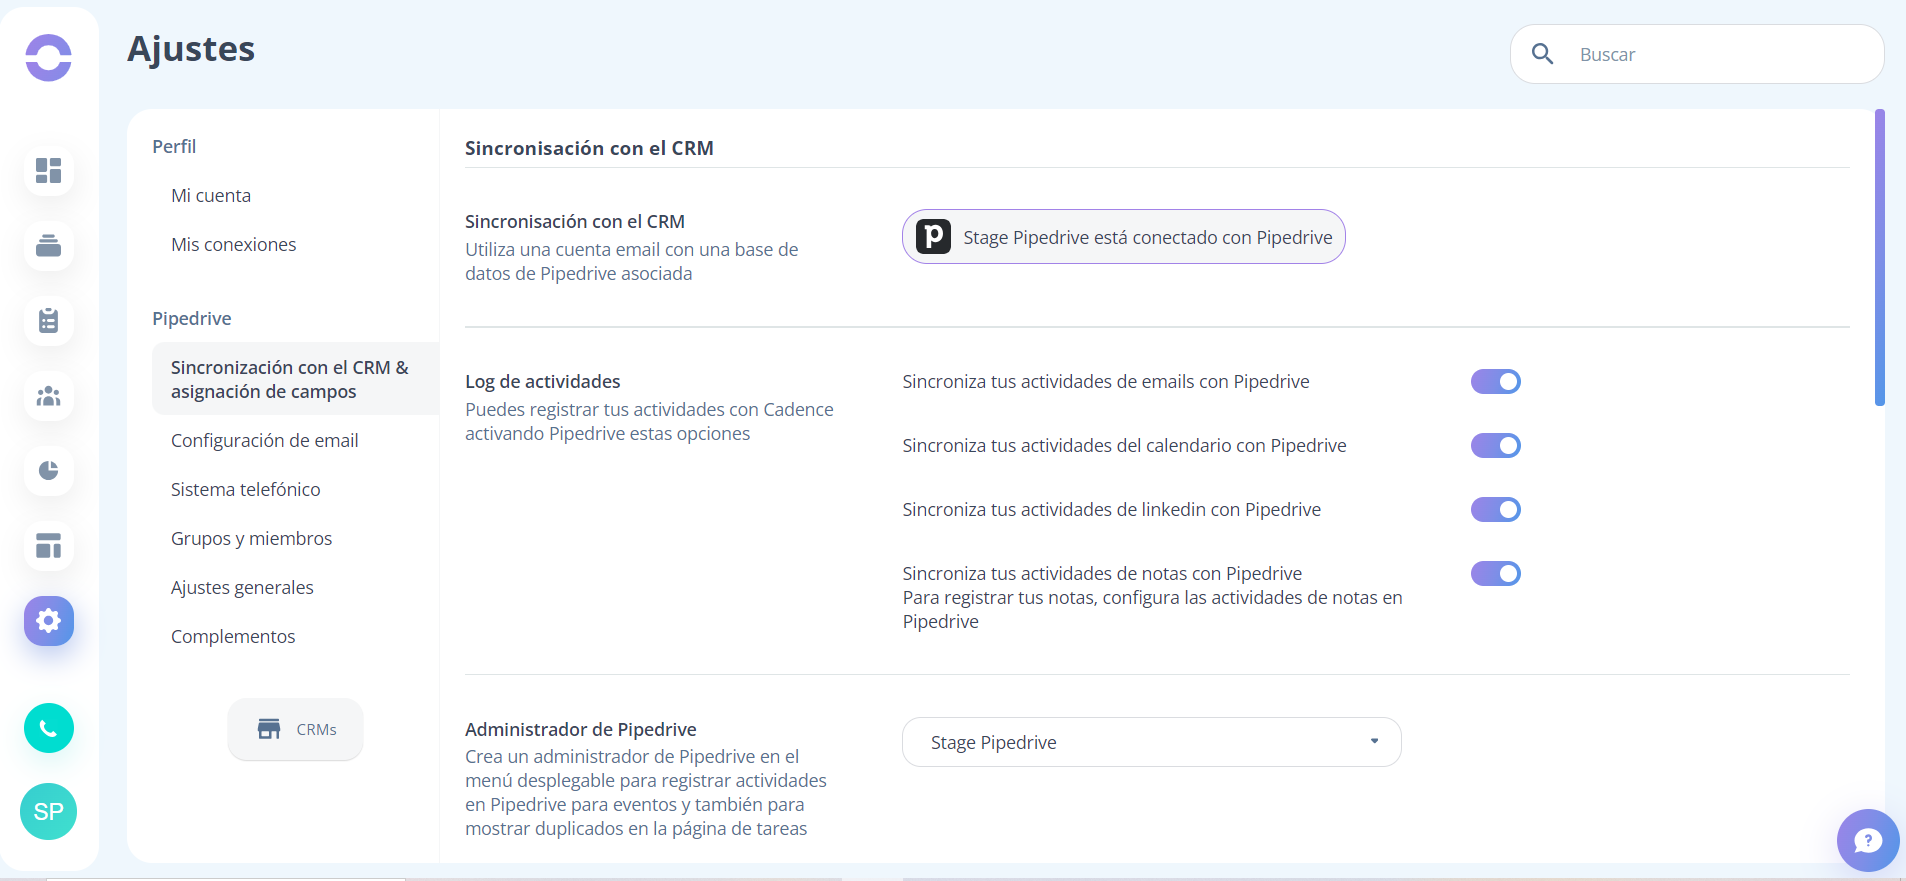
Task: Open Mis conexiones settings
Action: pyautogui.click(x=234, y=244)
